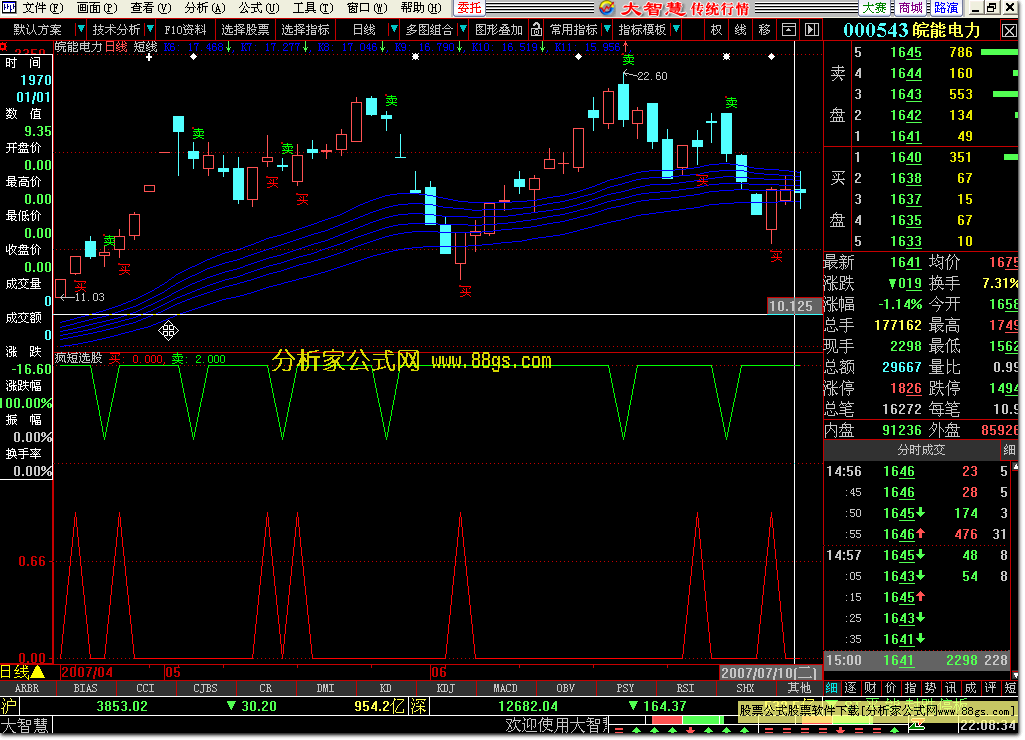Click the skip-forward panel toolbar icon

812,29
